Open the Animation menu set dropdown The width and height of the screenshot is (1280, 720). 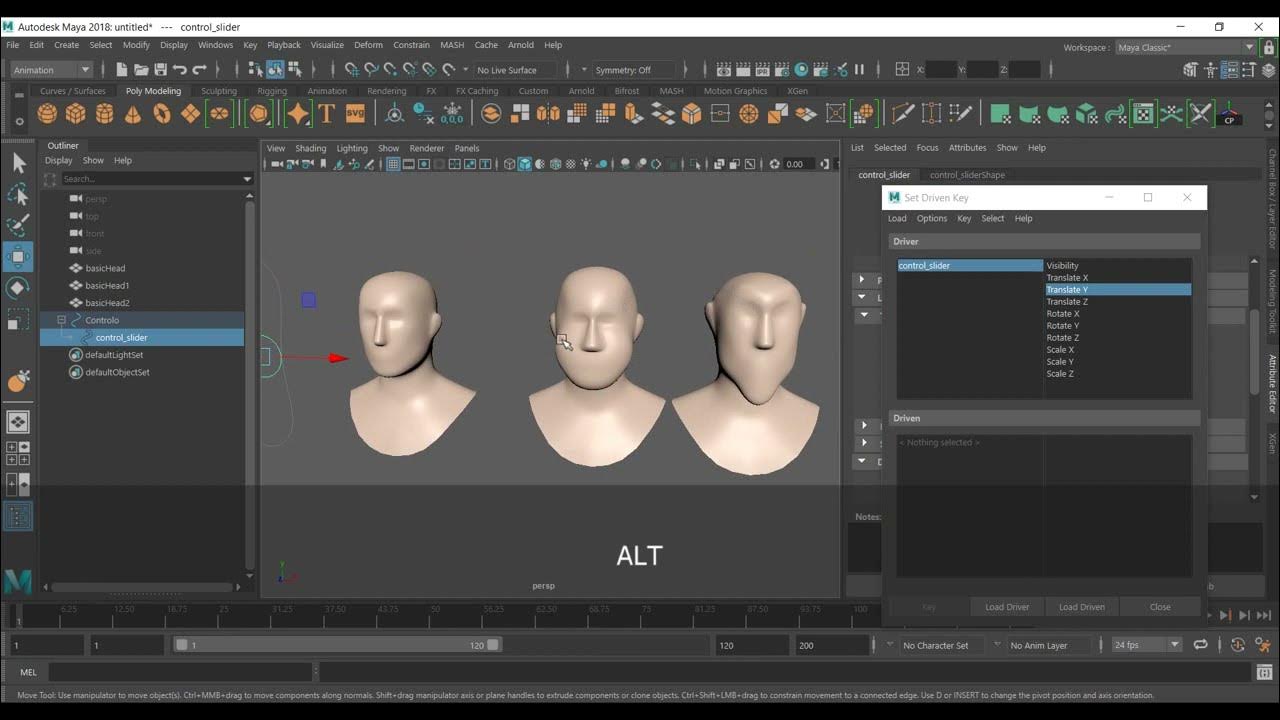click(51, 70)
